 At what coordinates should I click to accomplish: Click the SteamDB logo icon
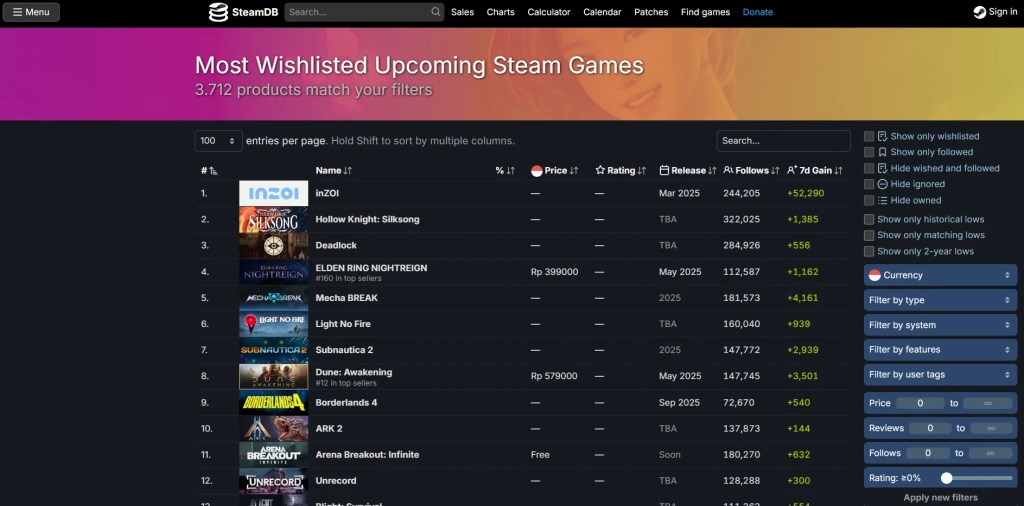coord(218,12)
